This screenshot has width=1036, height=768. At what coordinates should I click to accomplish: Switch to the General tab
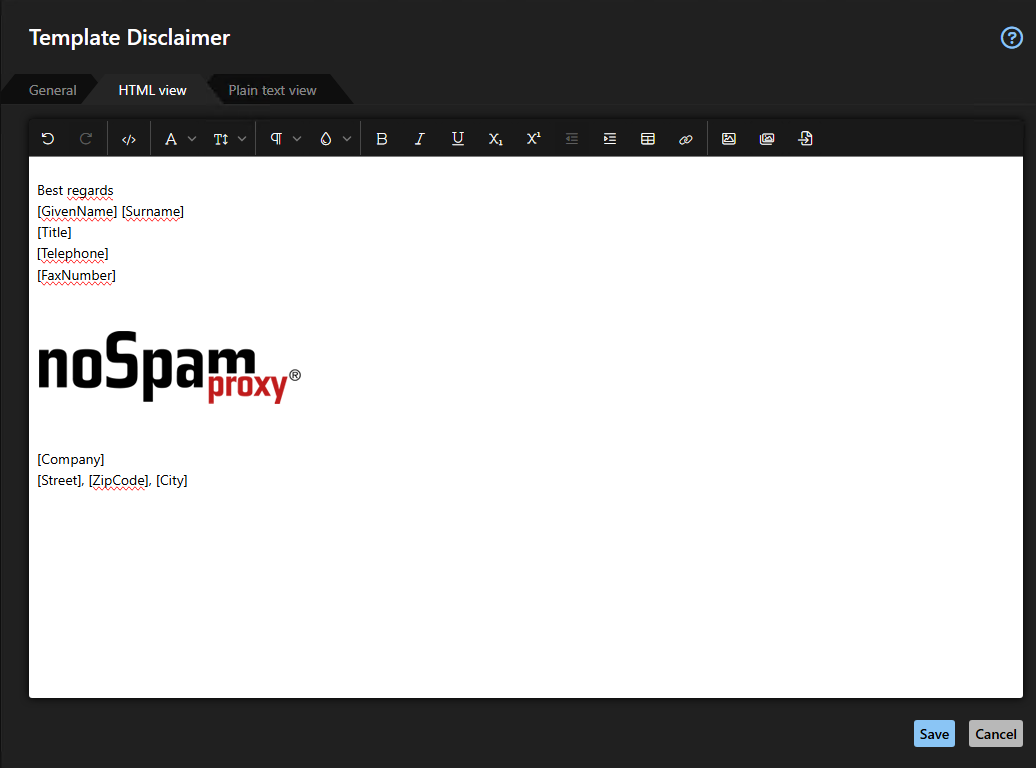coord(53,91)
